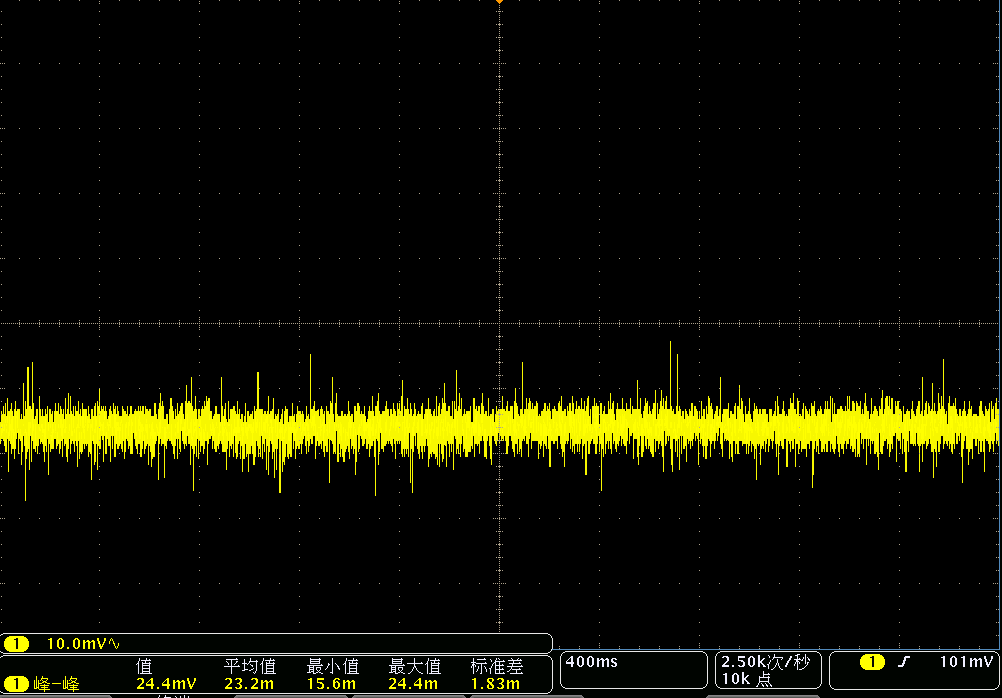
Task: Click the orange trigger position marker at top
Action: click(499, 2)
